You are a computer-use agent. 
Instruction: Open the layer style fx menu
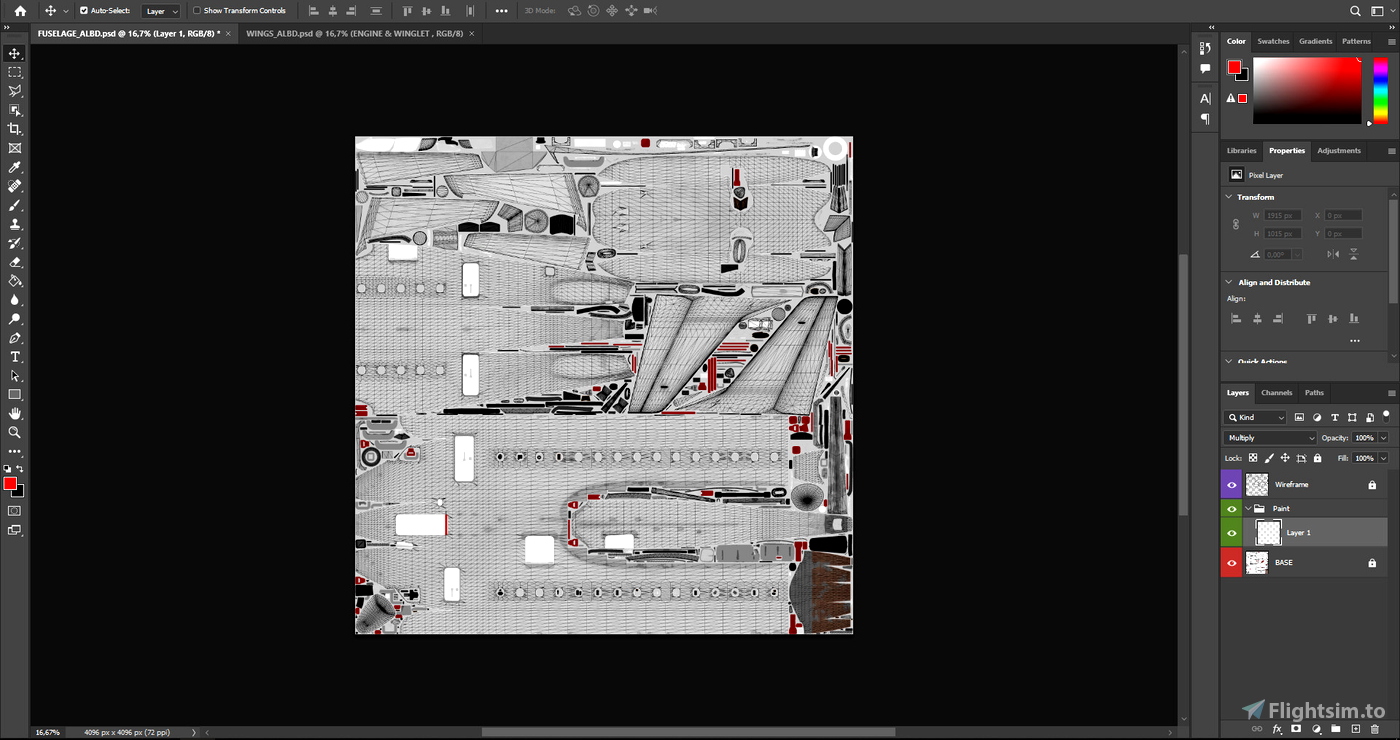1277,729
